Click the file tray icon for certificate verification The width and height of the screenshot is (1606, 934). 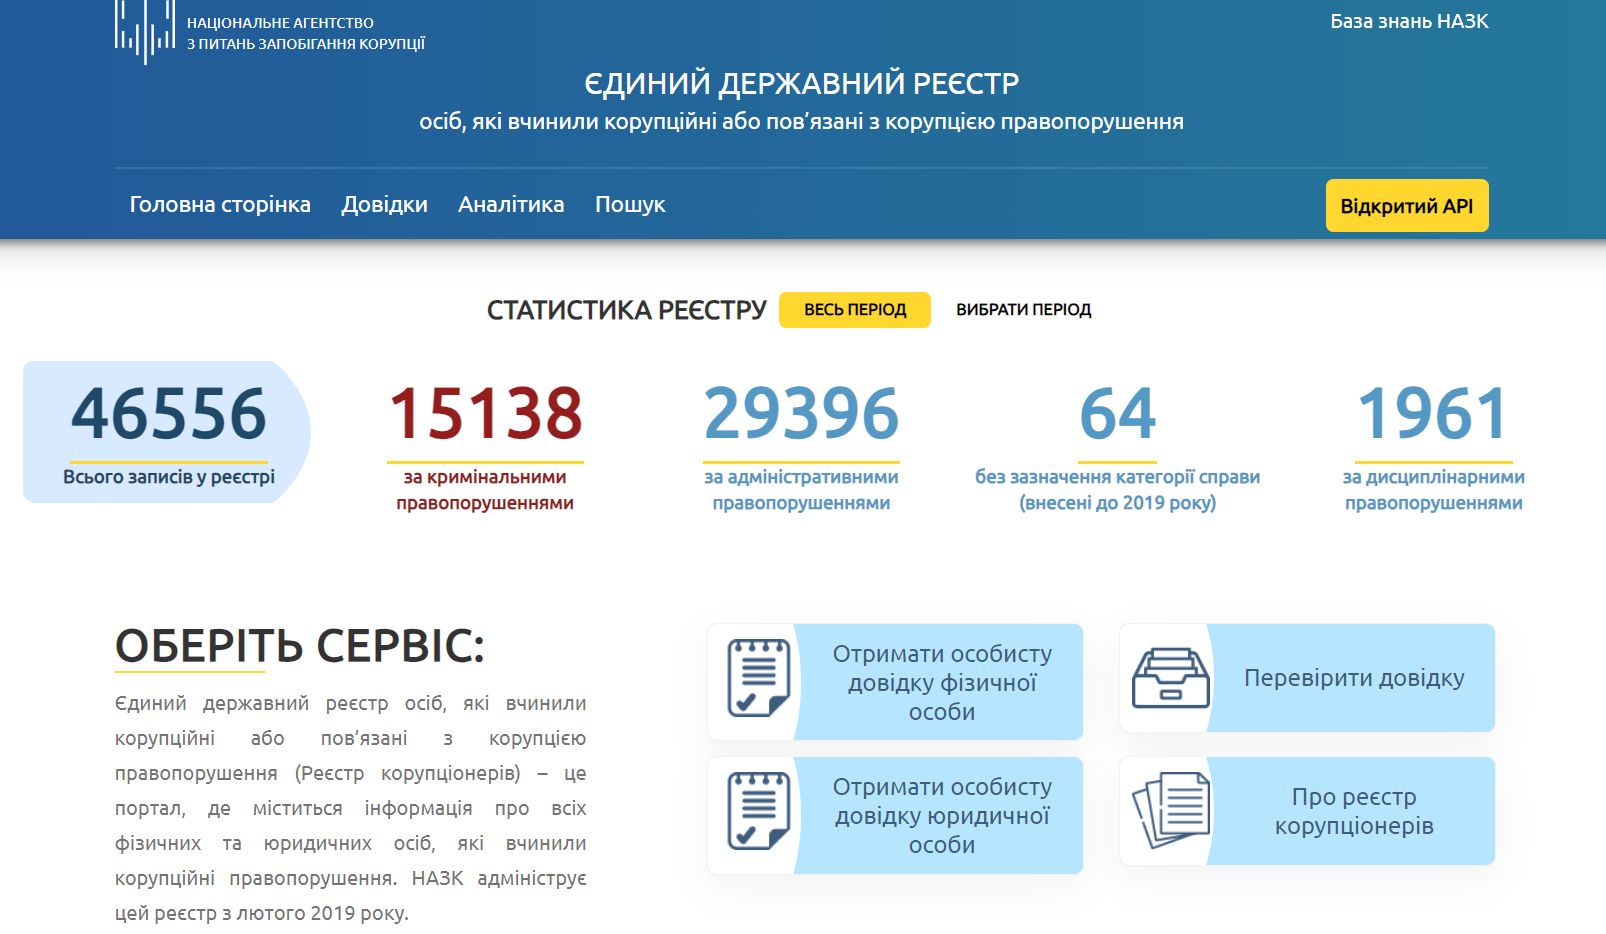pyautogui.click(x=1170, y=678)
